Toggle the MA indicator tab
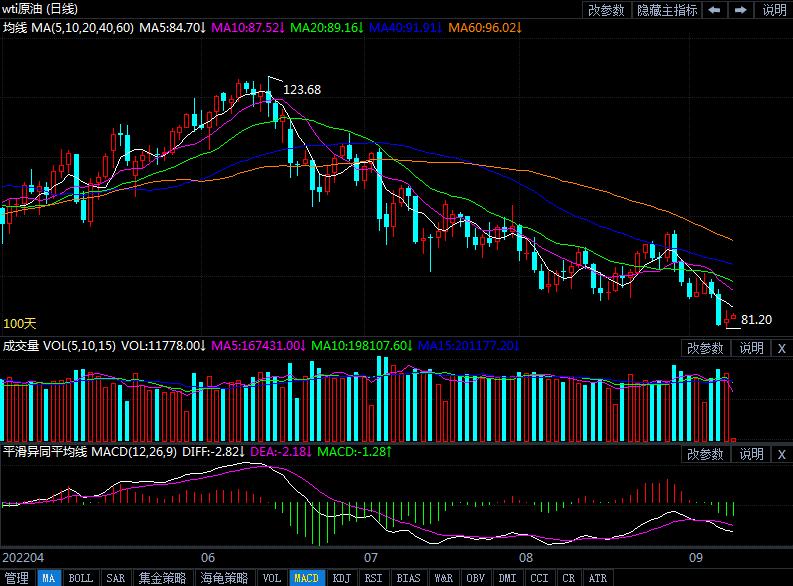The image size is (793, 586). (48, 578)
